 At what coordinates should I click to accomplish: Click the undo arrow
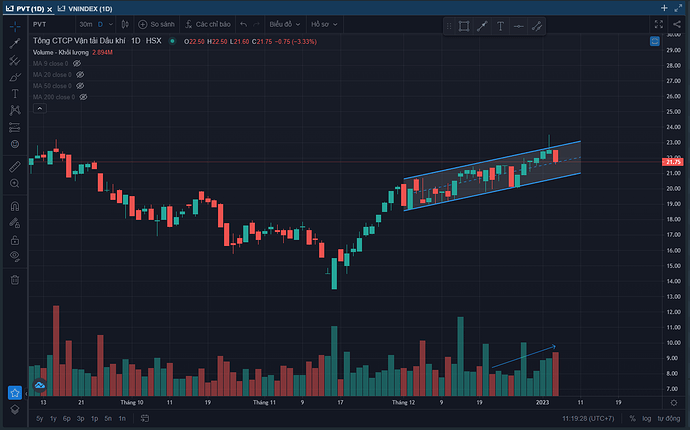point(243,24)
